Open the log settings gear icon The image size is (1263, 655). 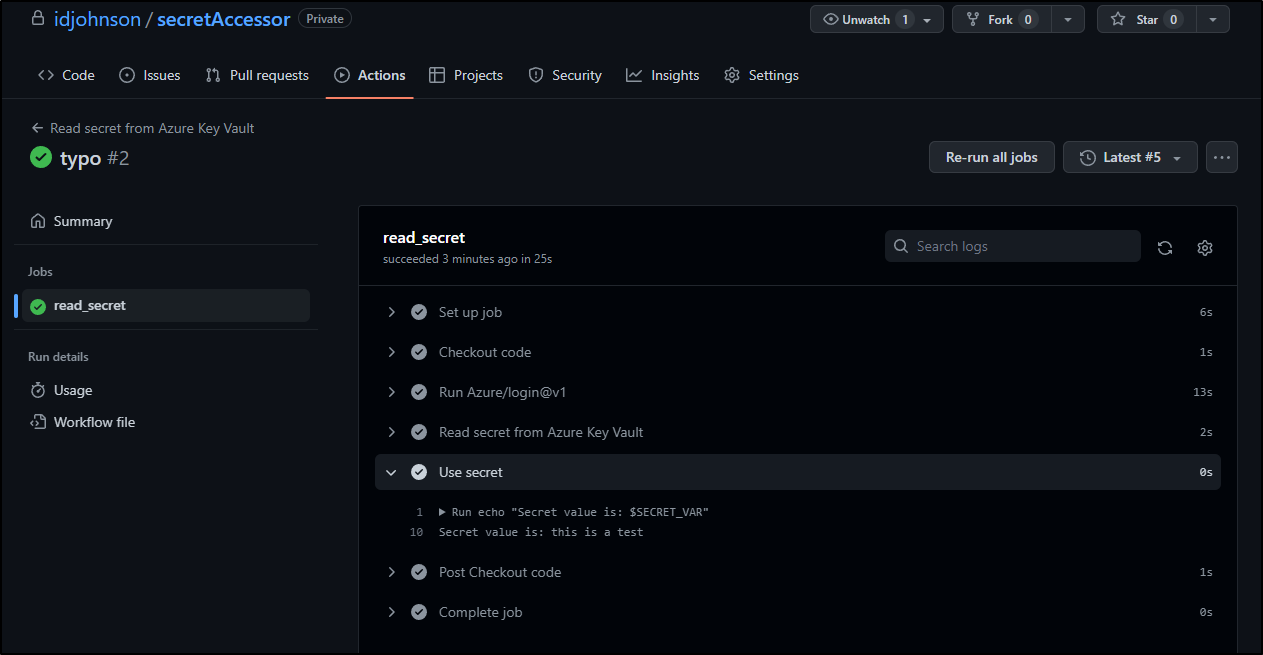click(1205, 248)
